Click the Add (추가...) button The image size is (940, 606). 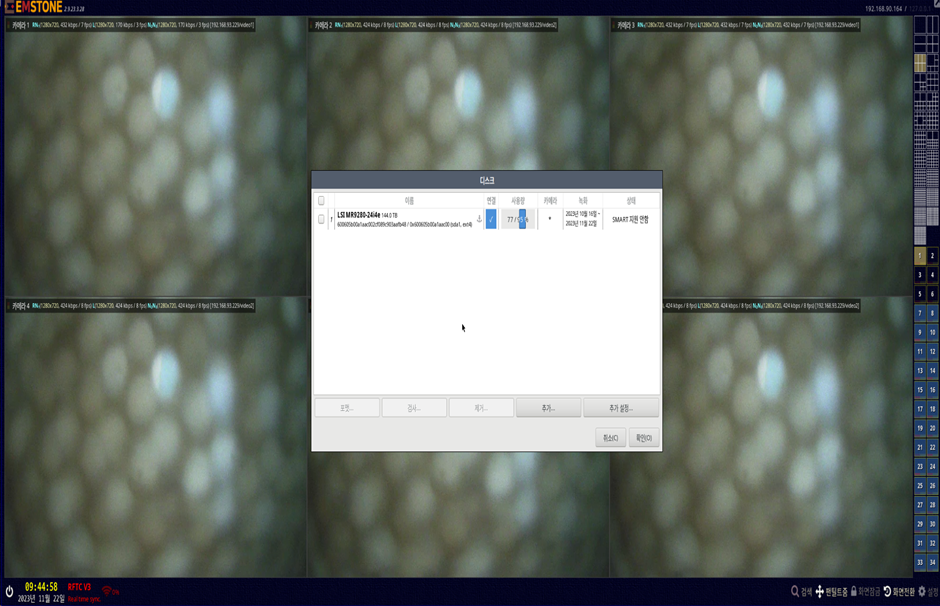coord(548,408)
